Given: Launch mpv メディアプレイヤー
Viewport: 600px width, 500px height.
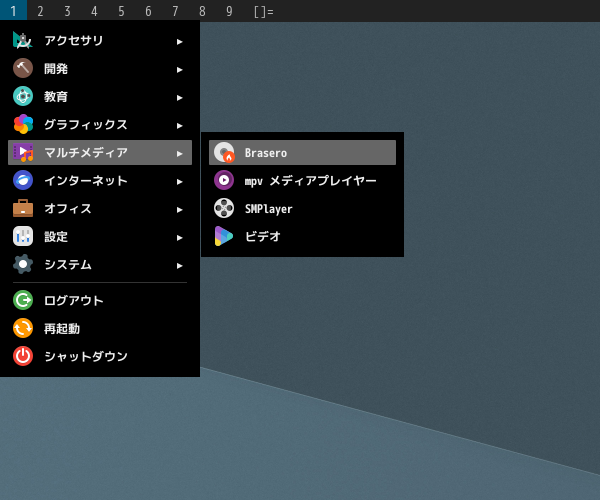Looking at the screenshot, I should pos(302,180).
